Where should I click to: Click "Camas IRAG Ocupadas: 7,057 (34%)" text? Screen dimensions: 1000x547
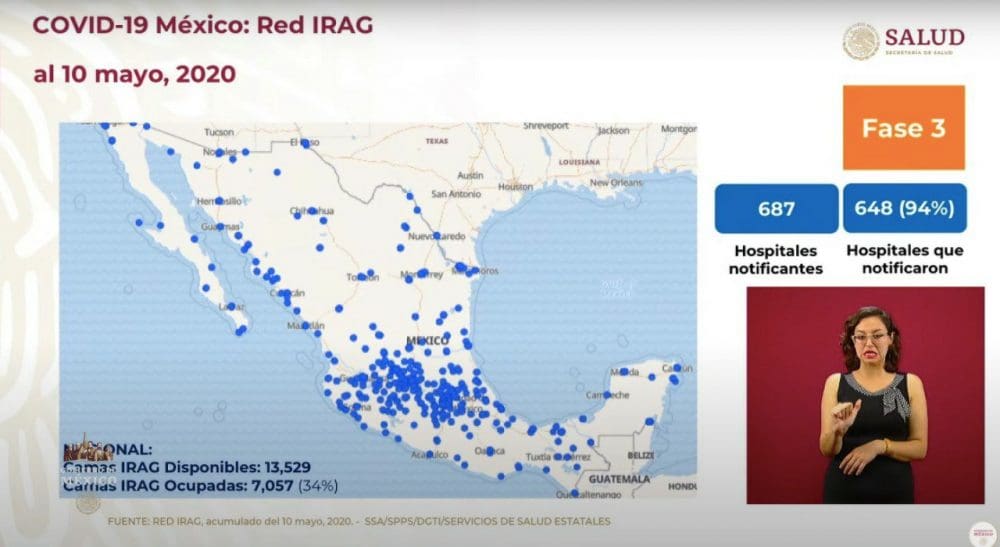[200, 486]
